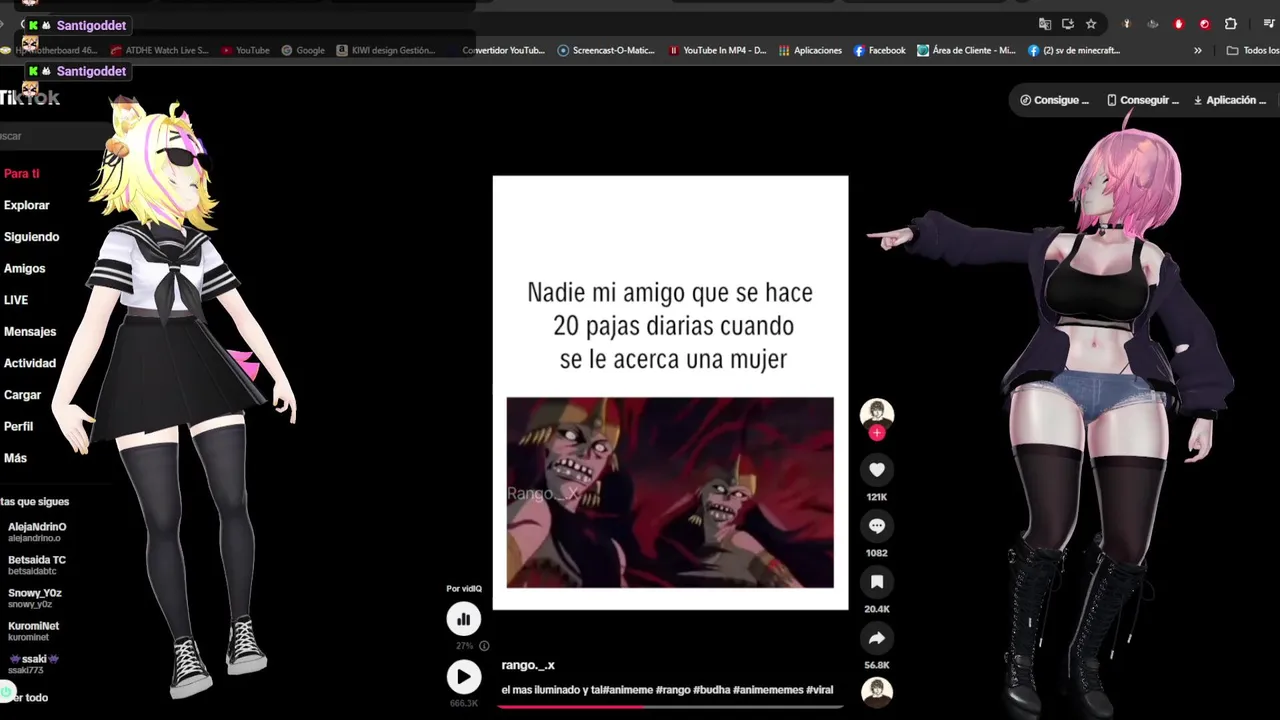This screenshot has height=720, width=1280.
Task: Open Área de Cliente bookmark
Action: [967, 50]
